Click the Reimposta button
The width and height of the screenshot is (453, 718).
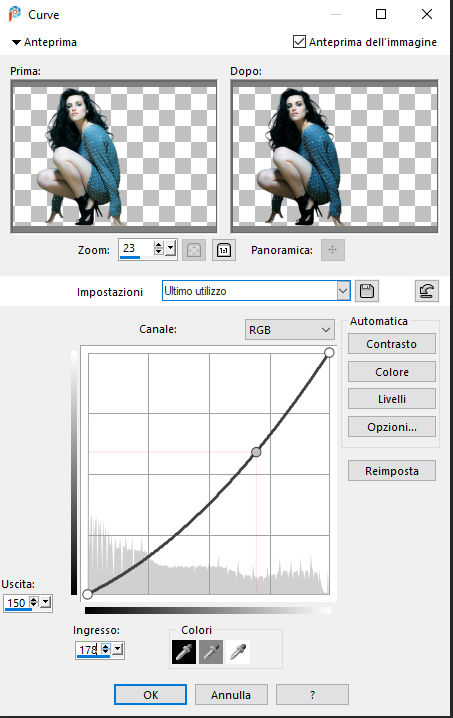coord(392,471)
